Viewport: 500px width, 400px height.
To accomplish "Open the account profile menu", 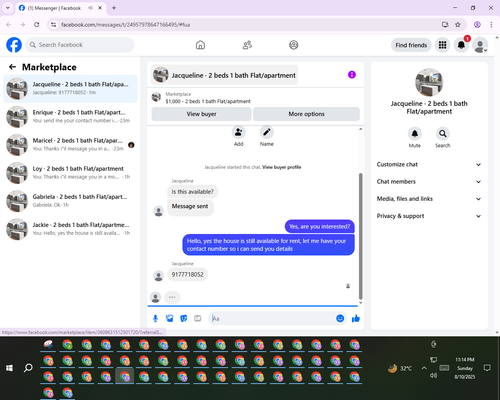I will 480,45.
